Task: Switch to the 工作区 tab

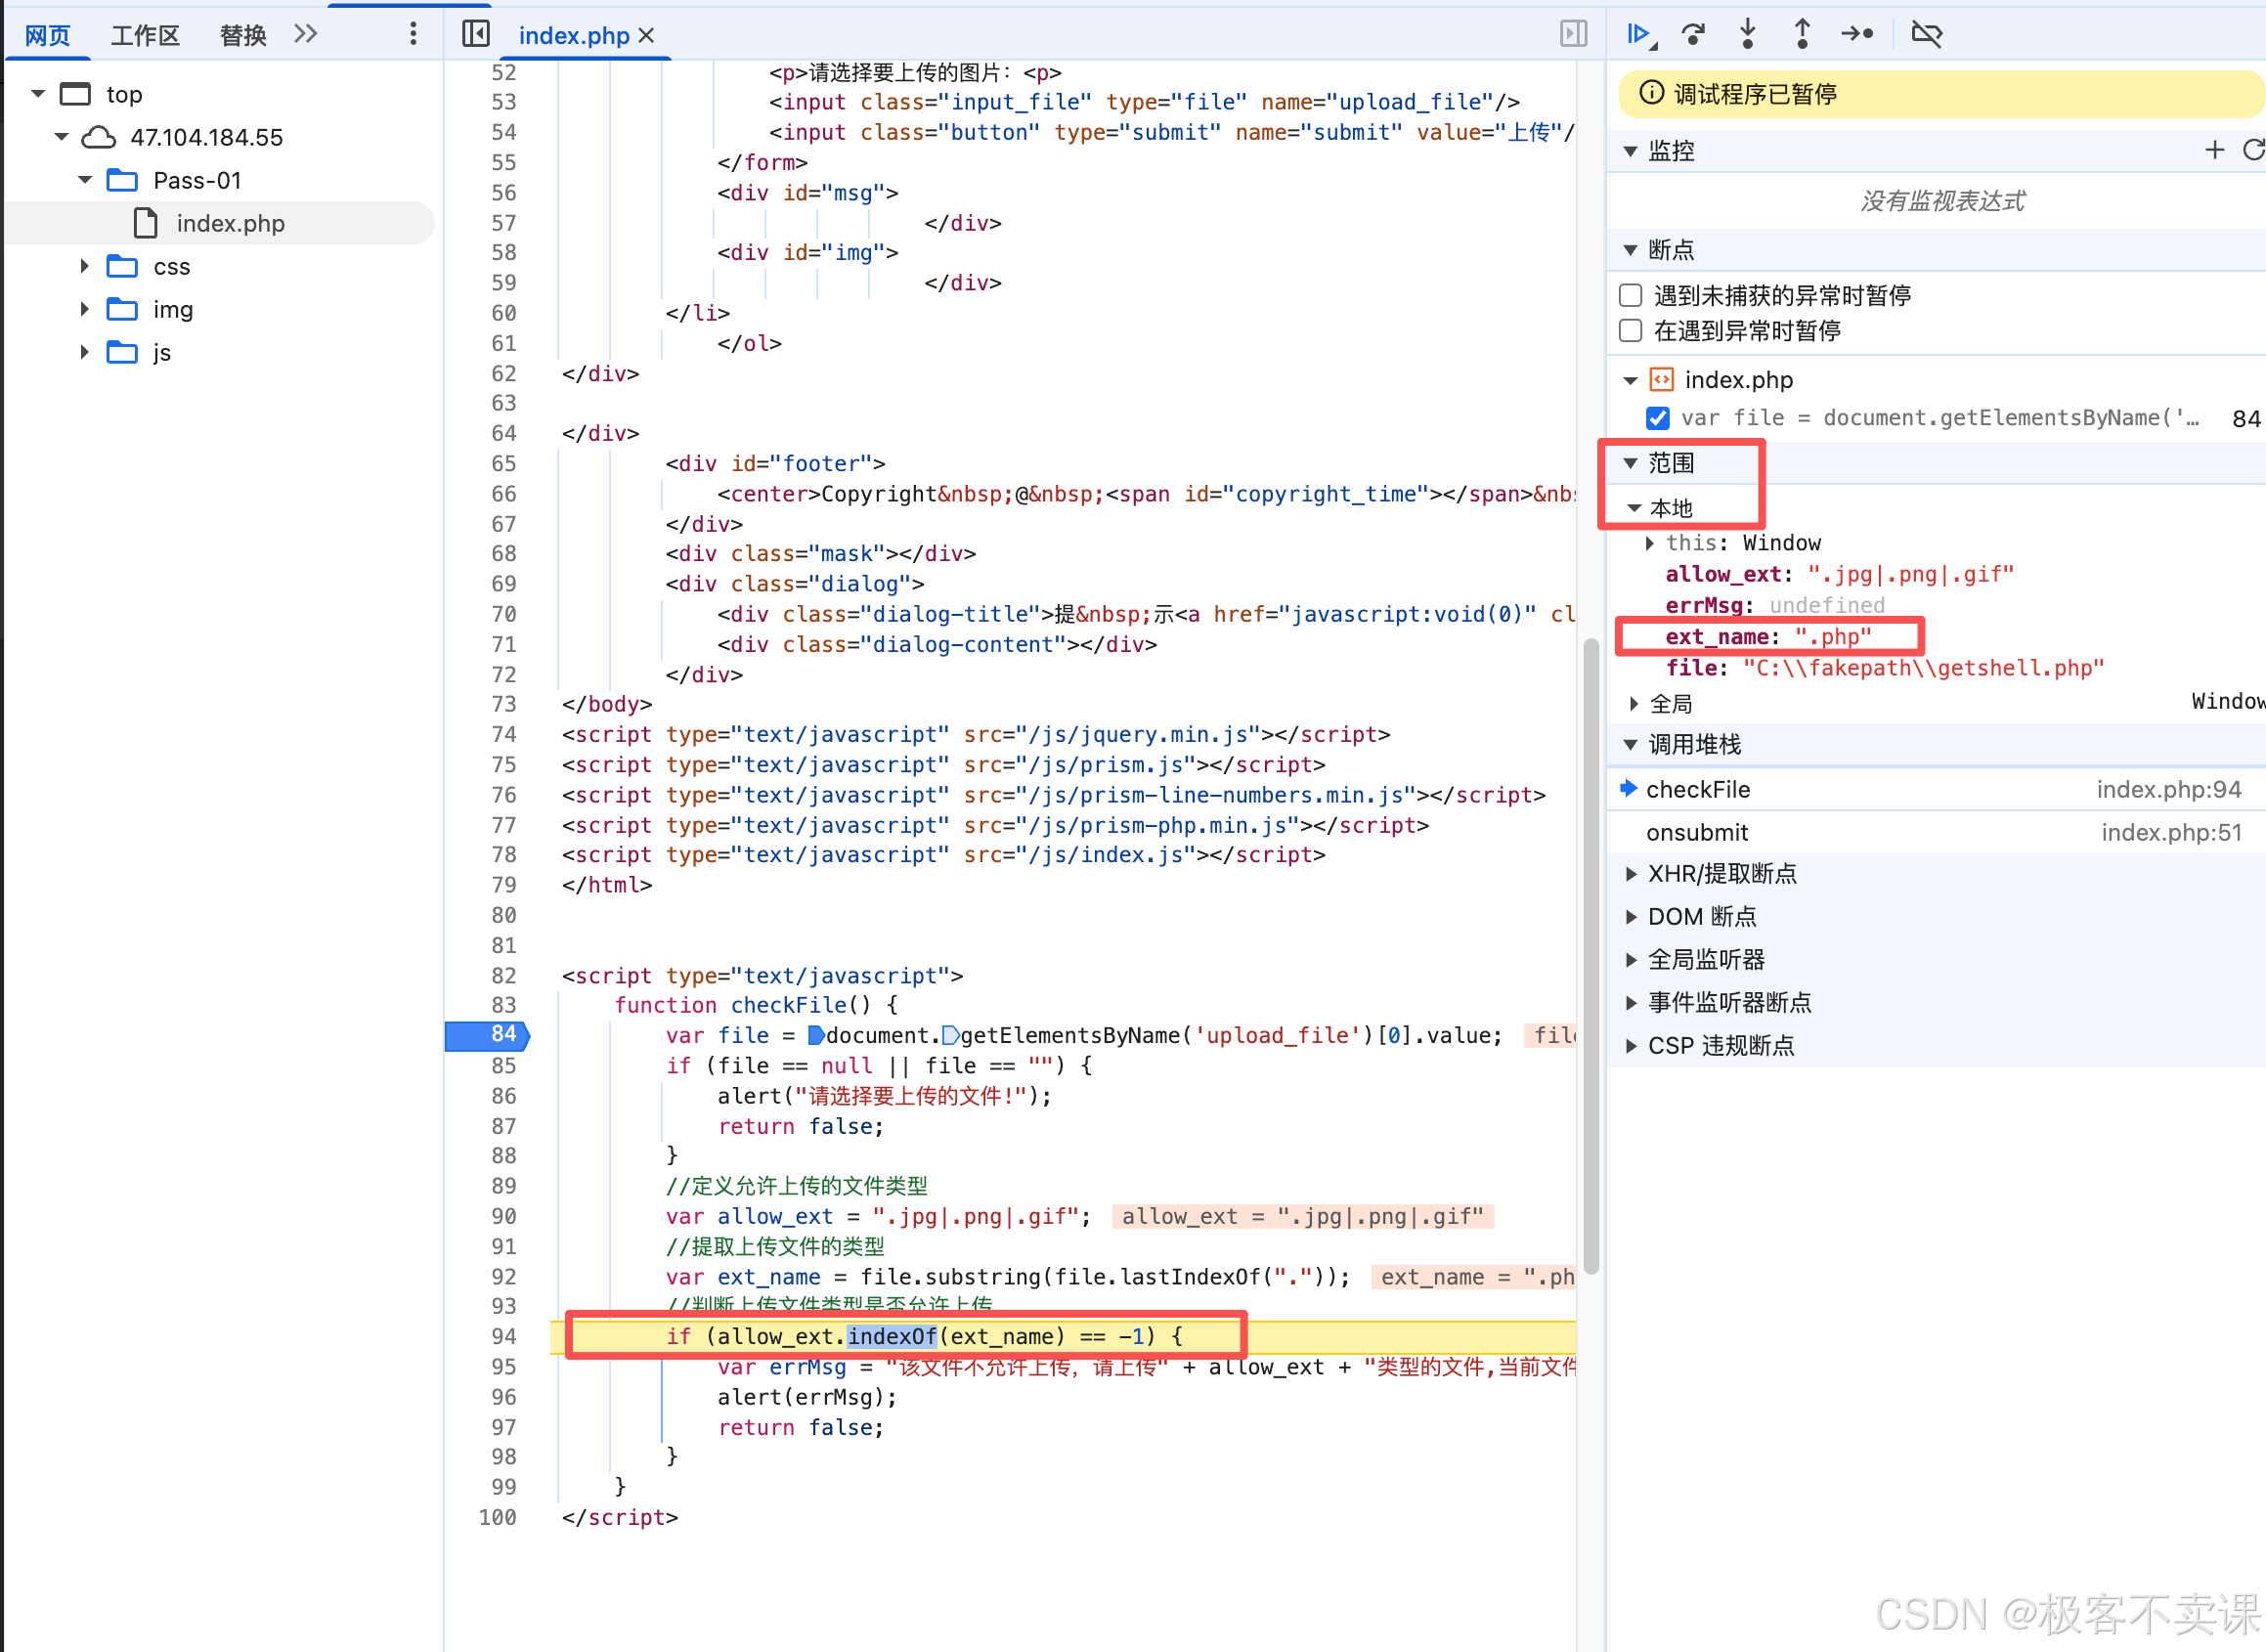Action: point(145,35)
